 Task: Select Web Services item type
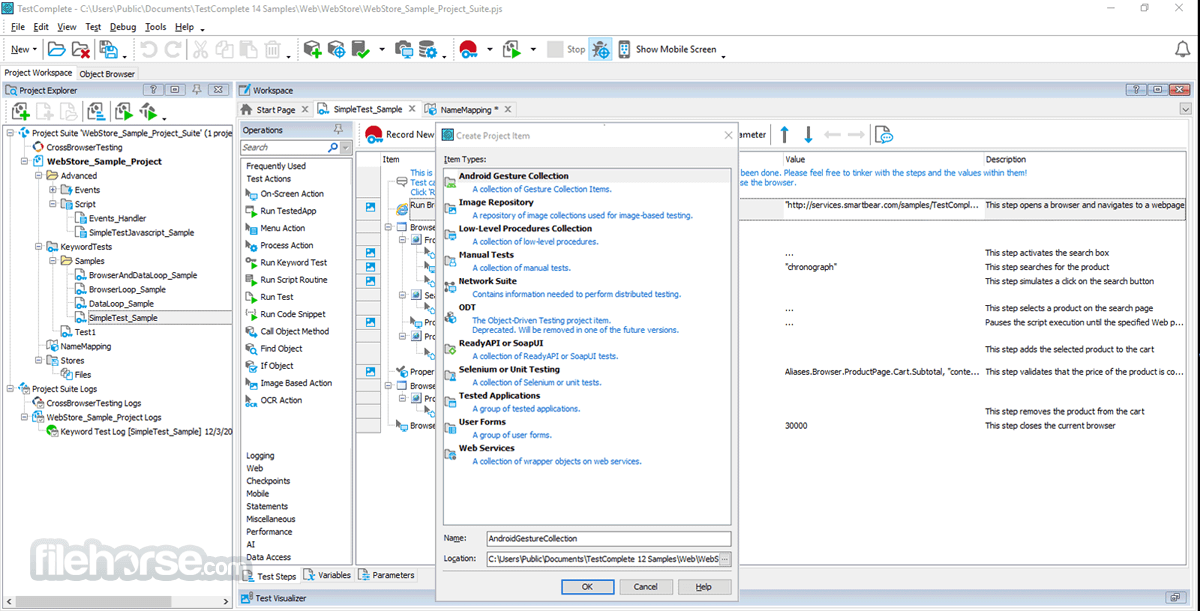click(x=587, y=455)
